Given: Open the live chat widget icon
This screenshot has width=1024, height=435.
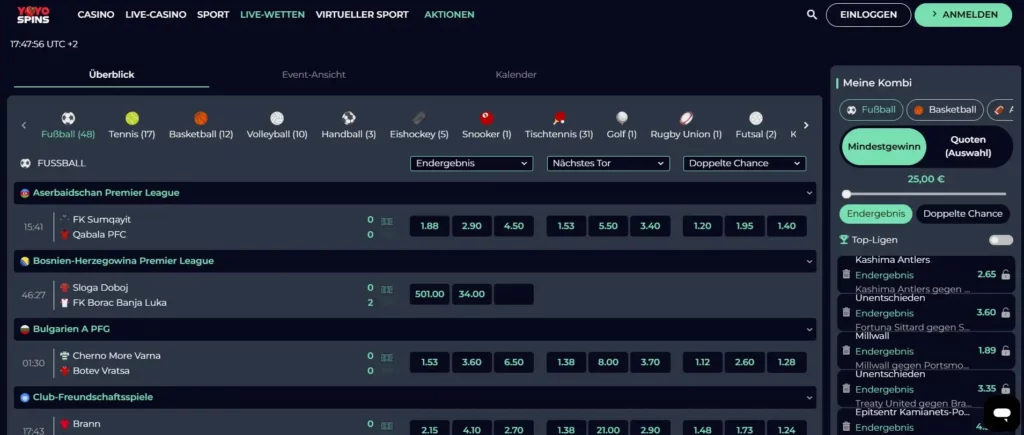Looking at the screenshot, I should coord(1000,413).
